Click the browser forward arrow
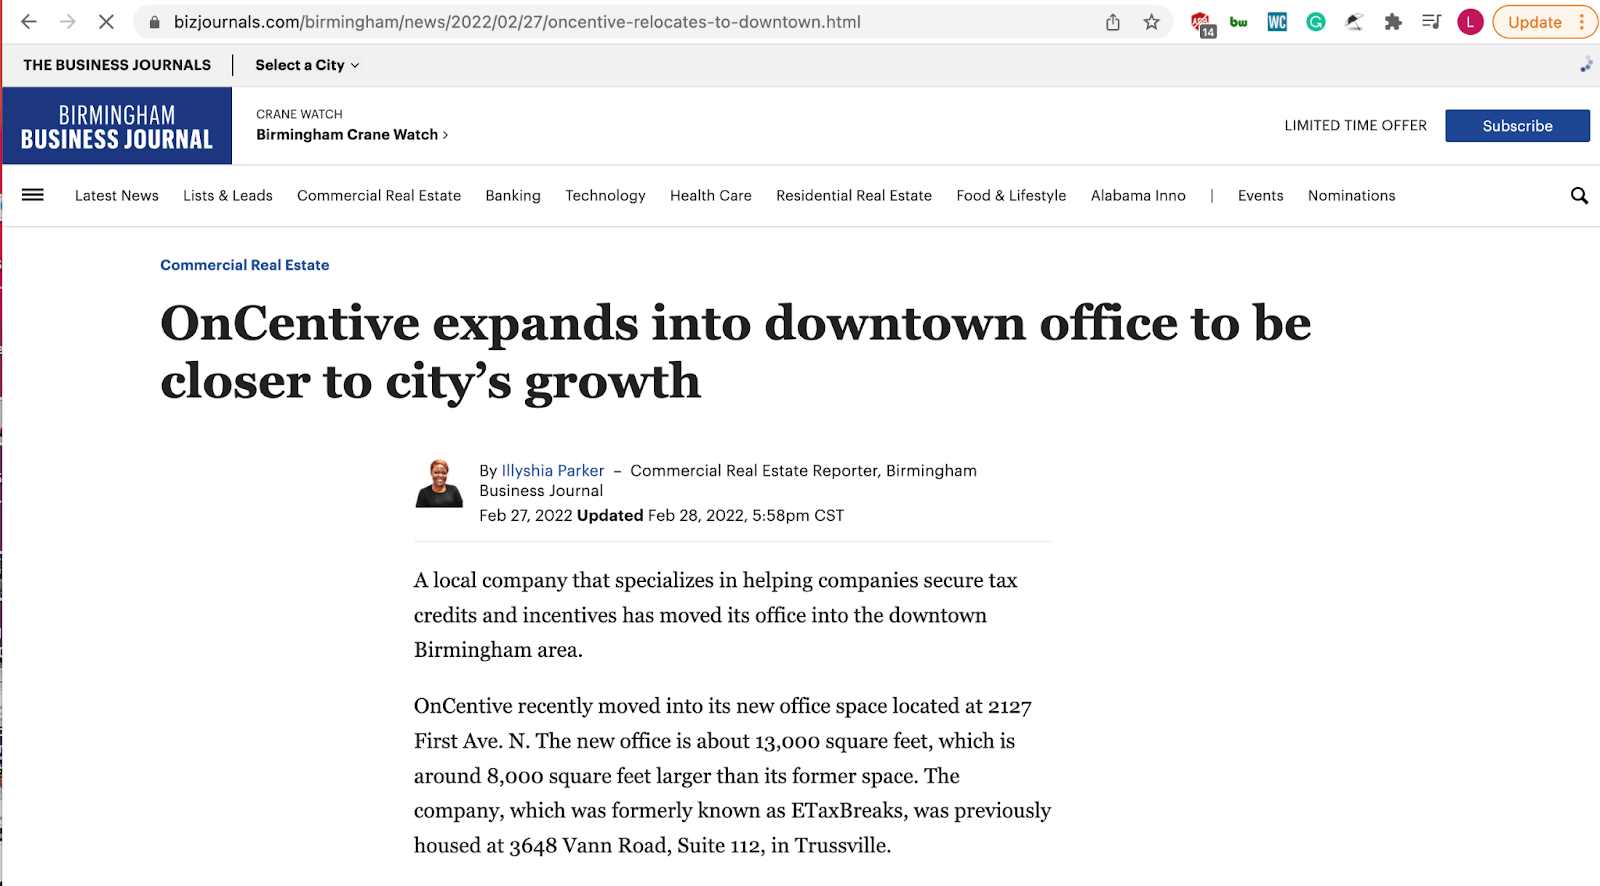Screen dimensions: 1600x886 (67, 22)
